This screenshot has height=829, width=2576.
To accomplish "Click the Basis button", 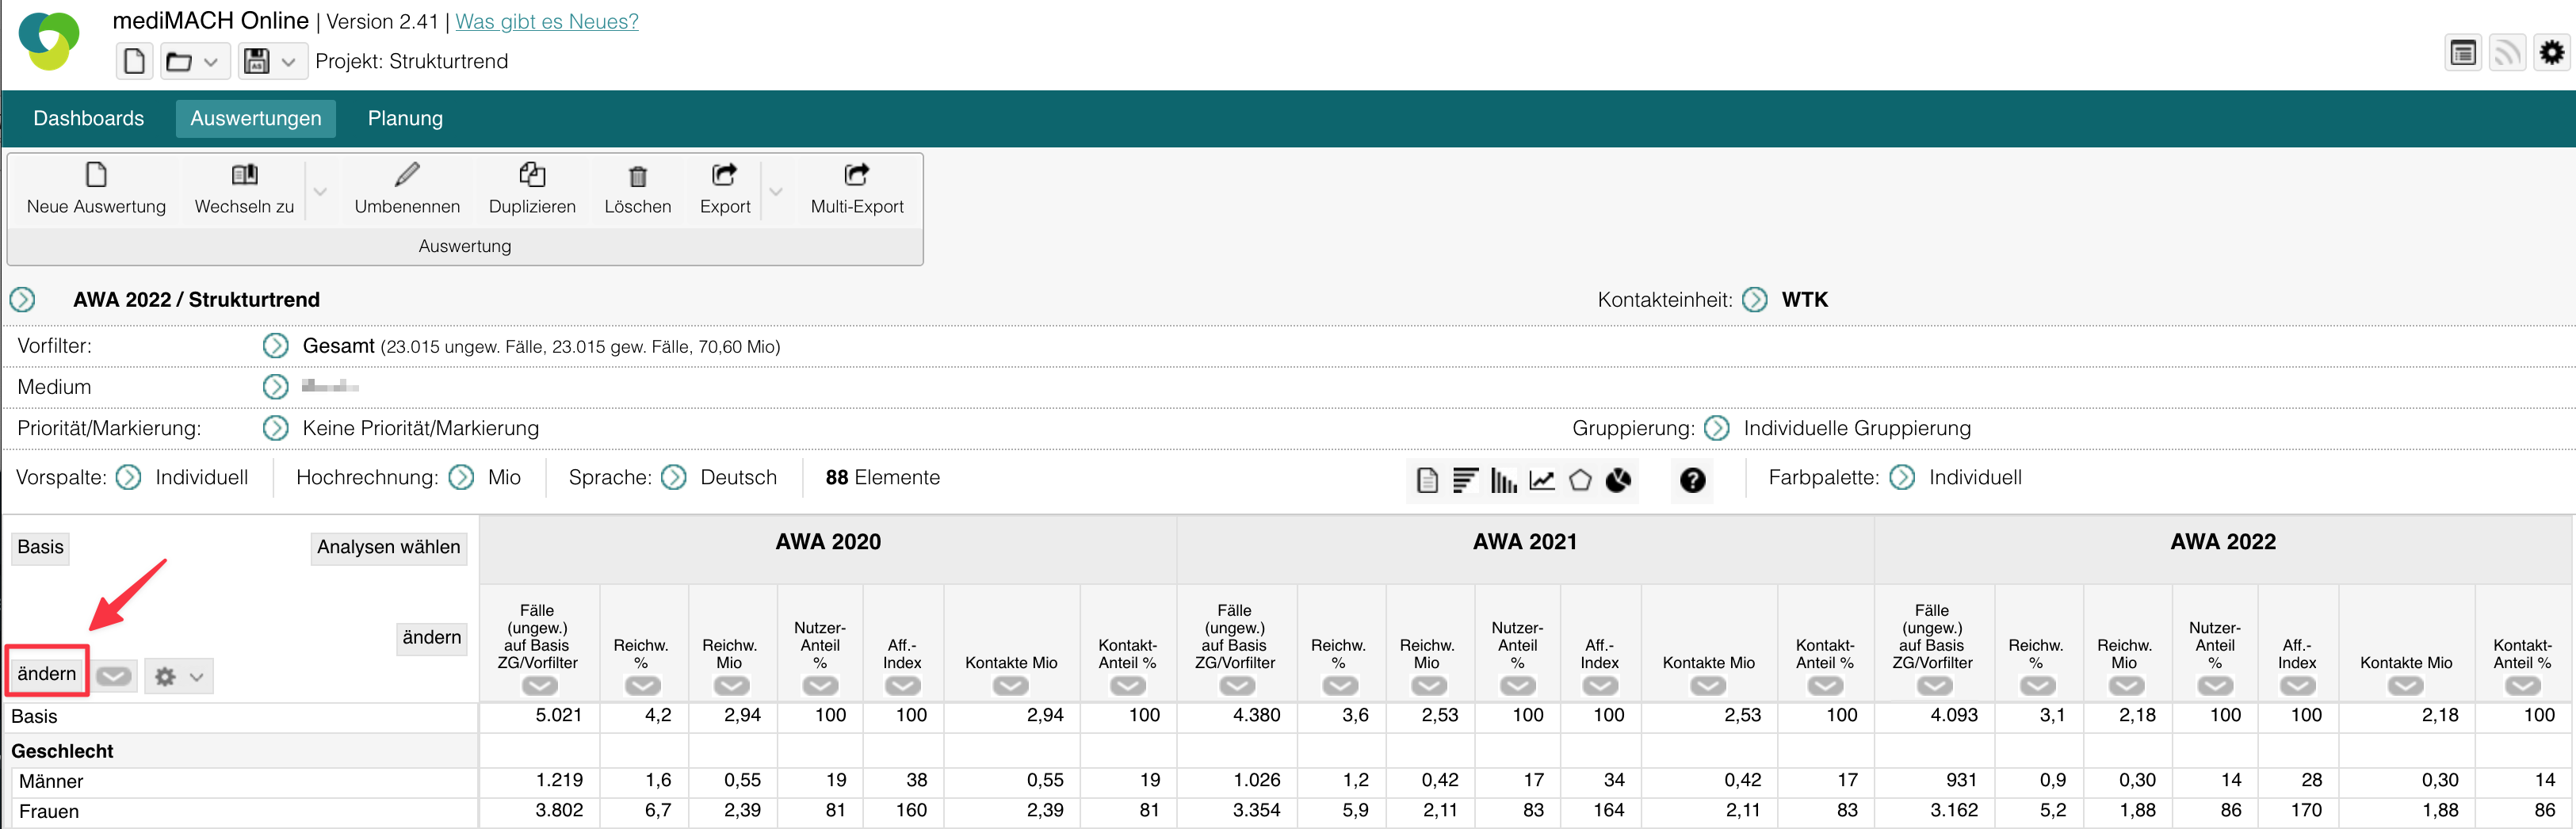I will (40, 547).
